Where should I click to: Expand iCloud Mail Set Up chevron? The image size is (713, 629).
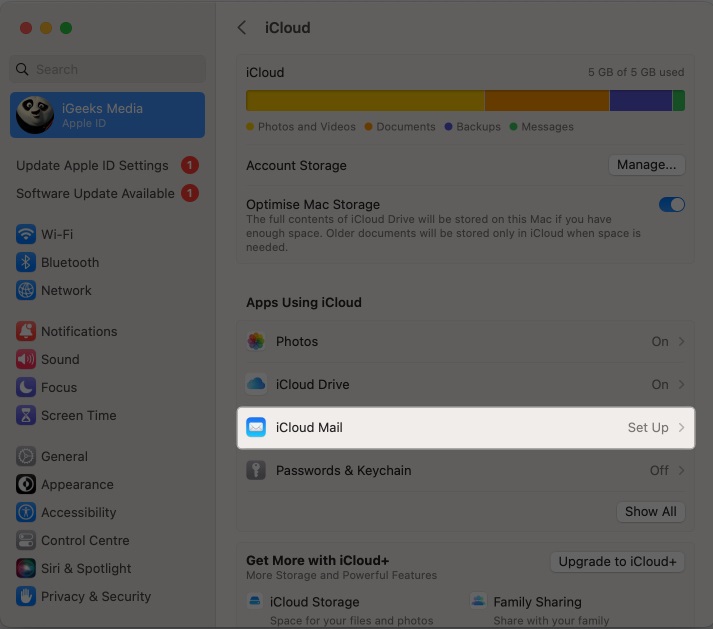pos(682,427)
